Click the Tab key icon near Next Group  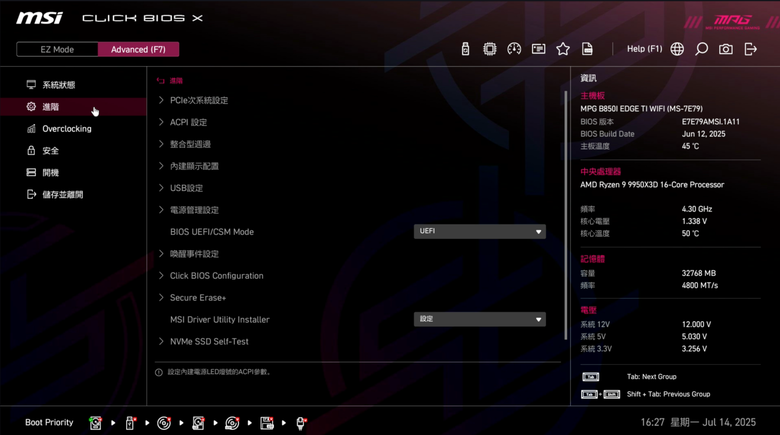click(590, 377)
